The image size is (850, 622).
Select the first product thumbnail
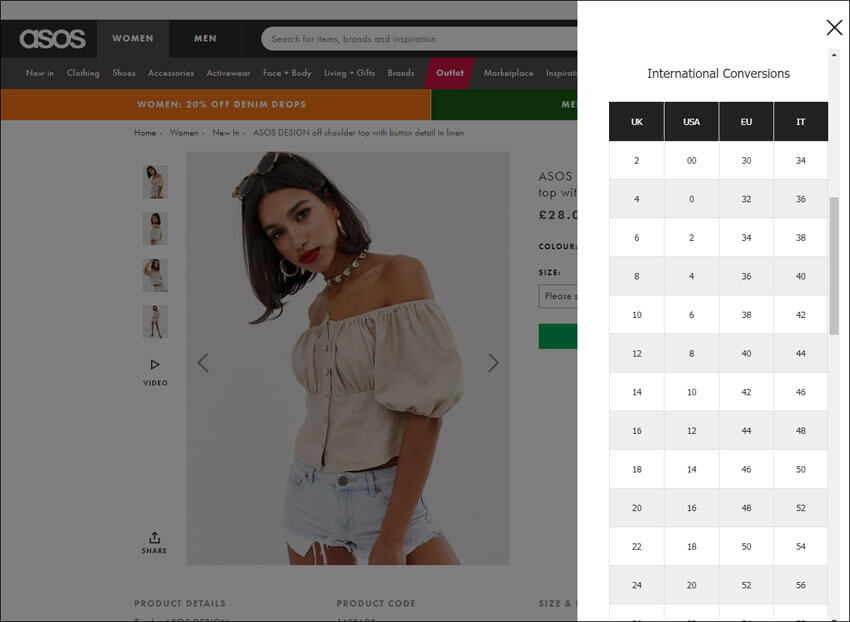click(x=155, y=182)
